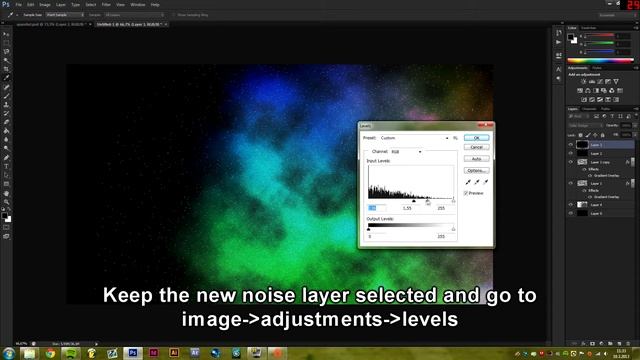Select the Blur tool

(6, 139)
